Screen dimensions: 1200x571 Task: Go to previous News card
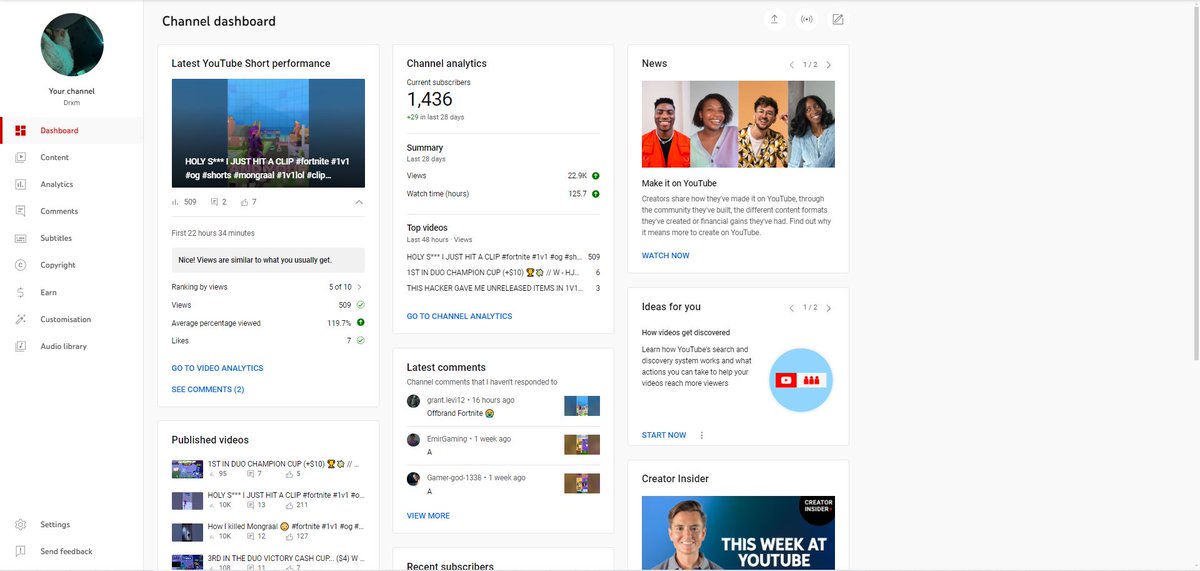point(792,65)
